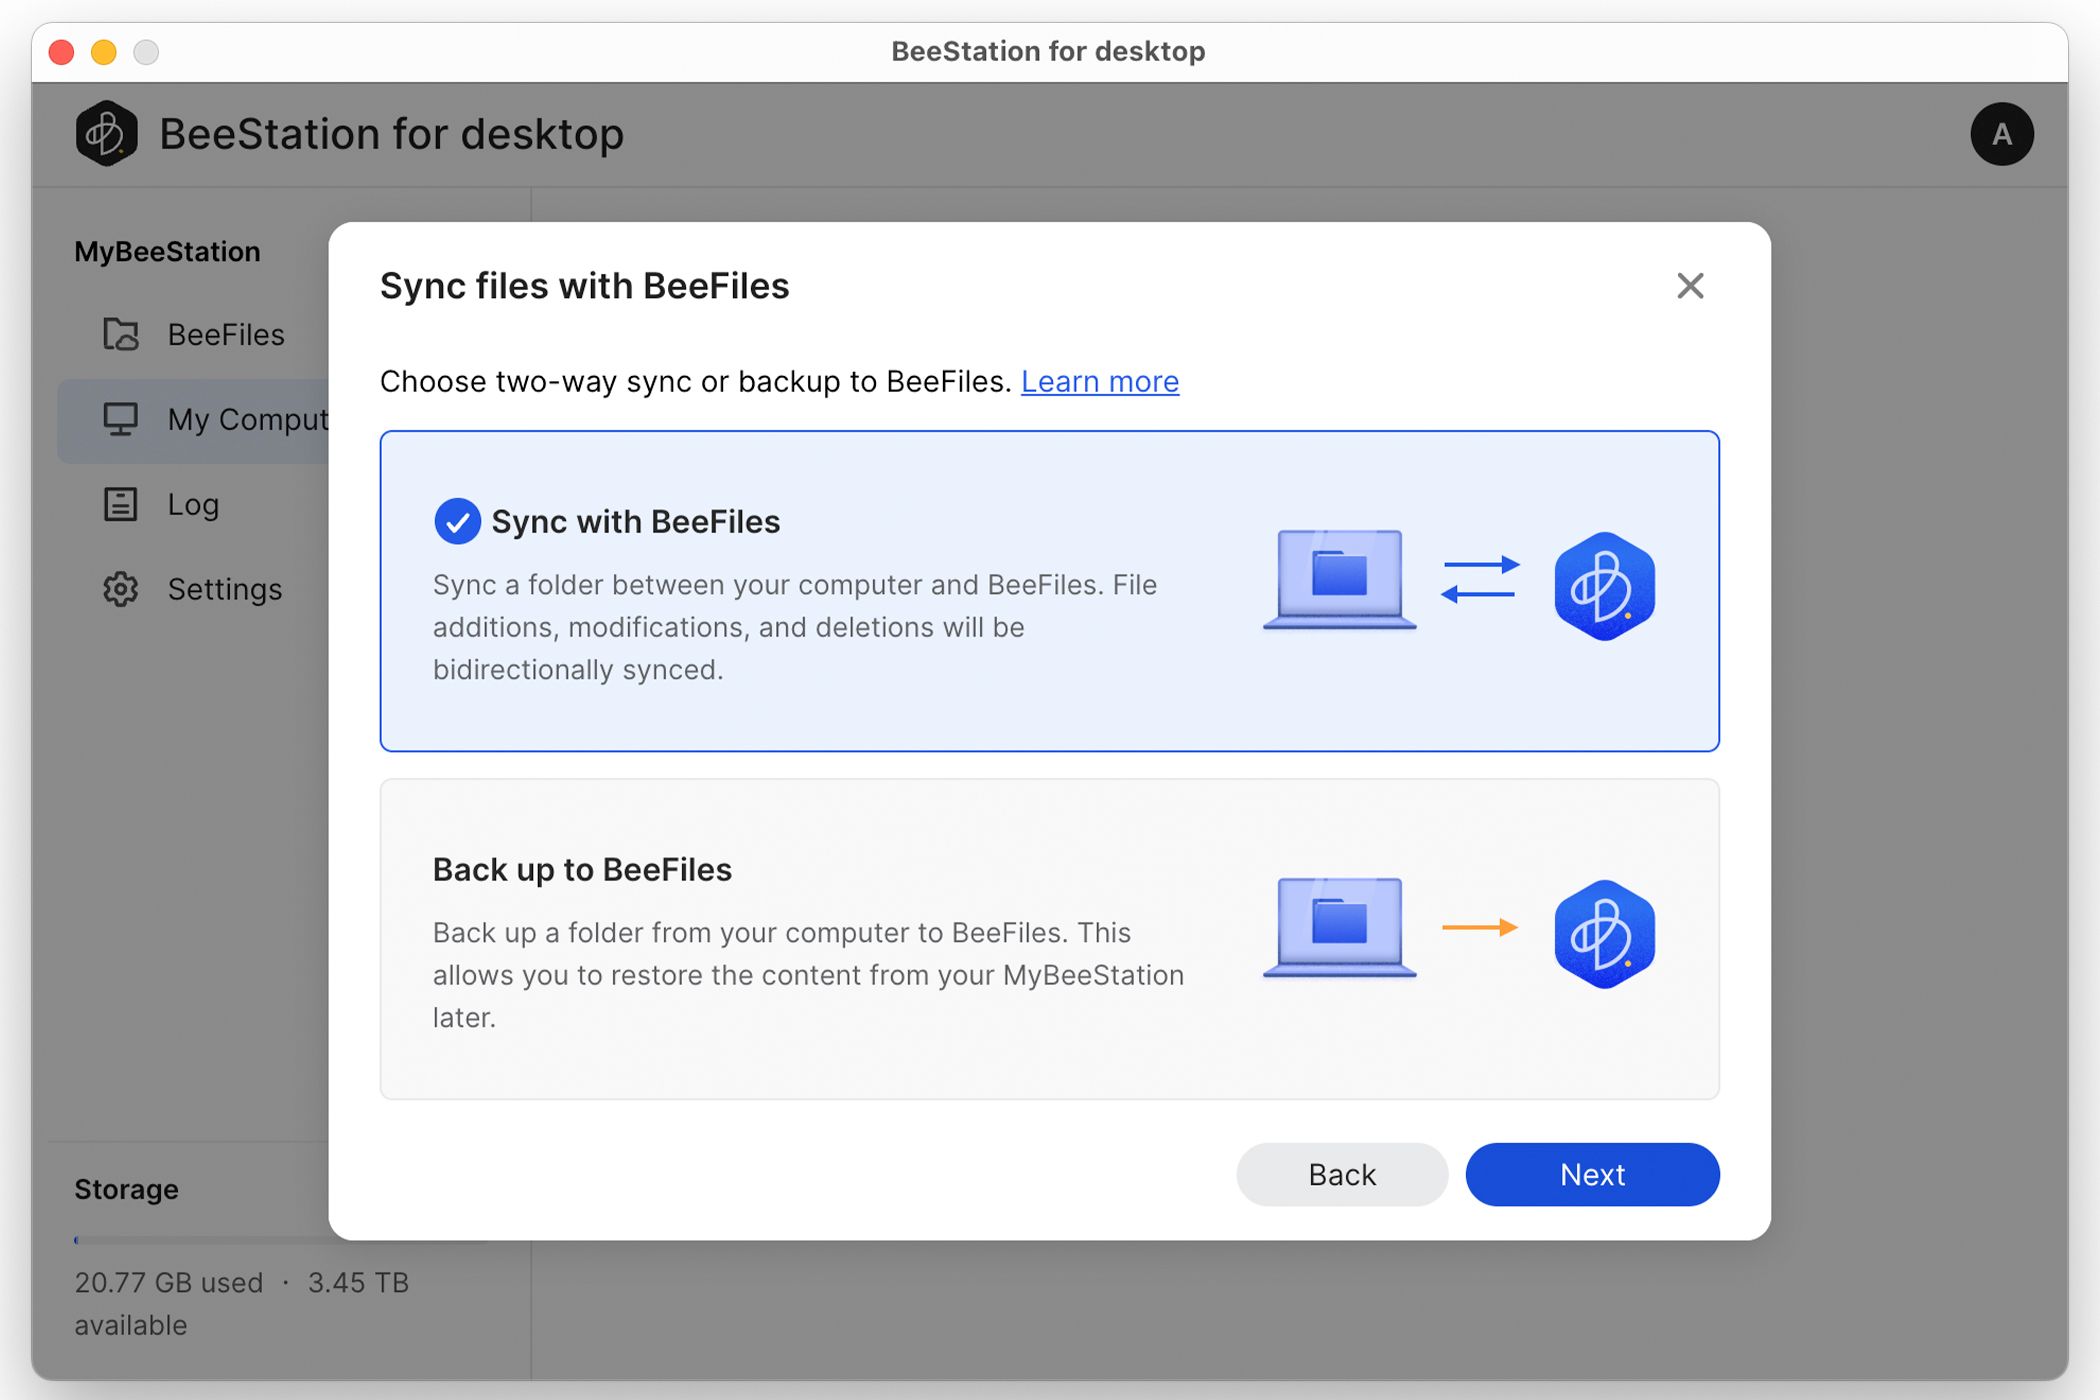Click the Settings gear icon
Screen dimensions: 2100x1400
(121, 589)
